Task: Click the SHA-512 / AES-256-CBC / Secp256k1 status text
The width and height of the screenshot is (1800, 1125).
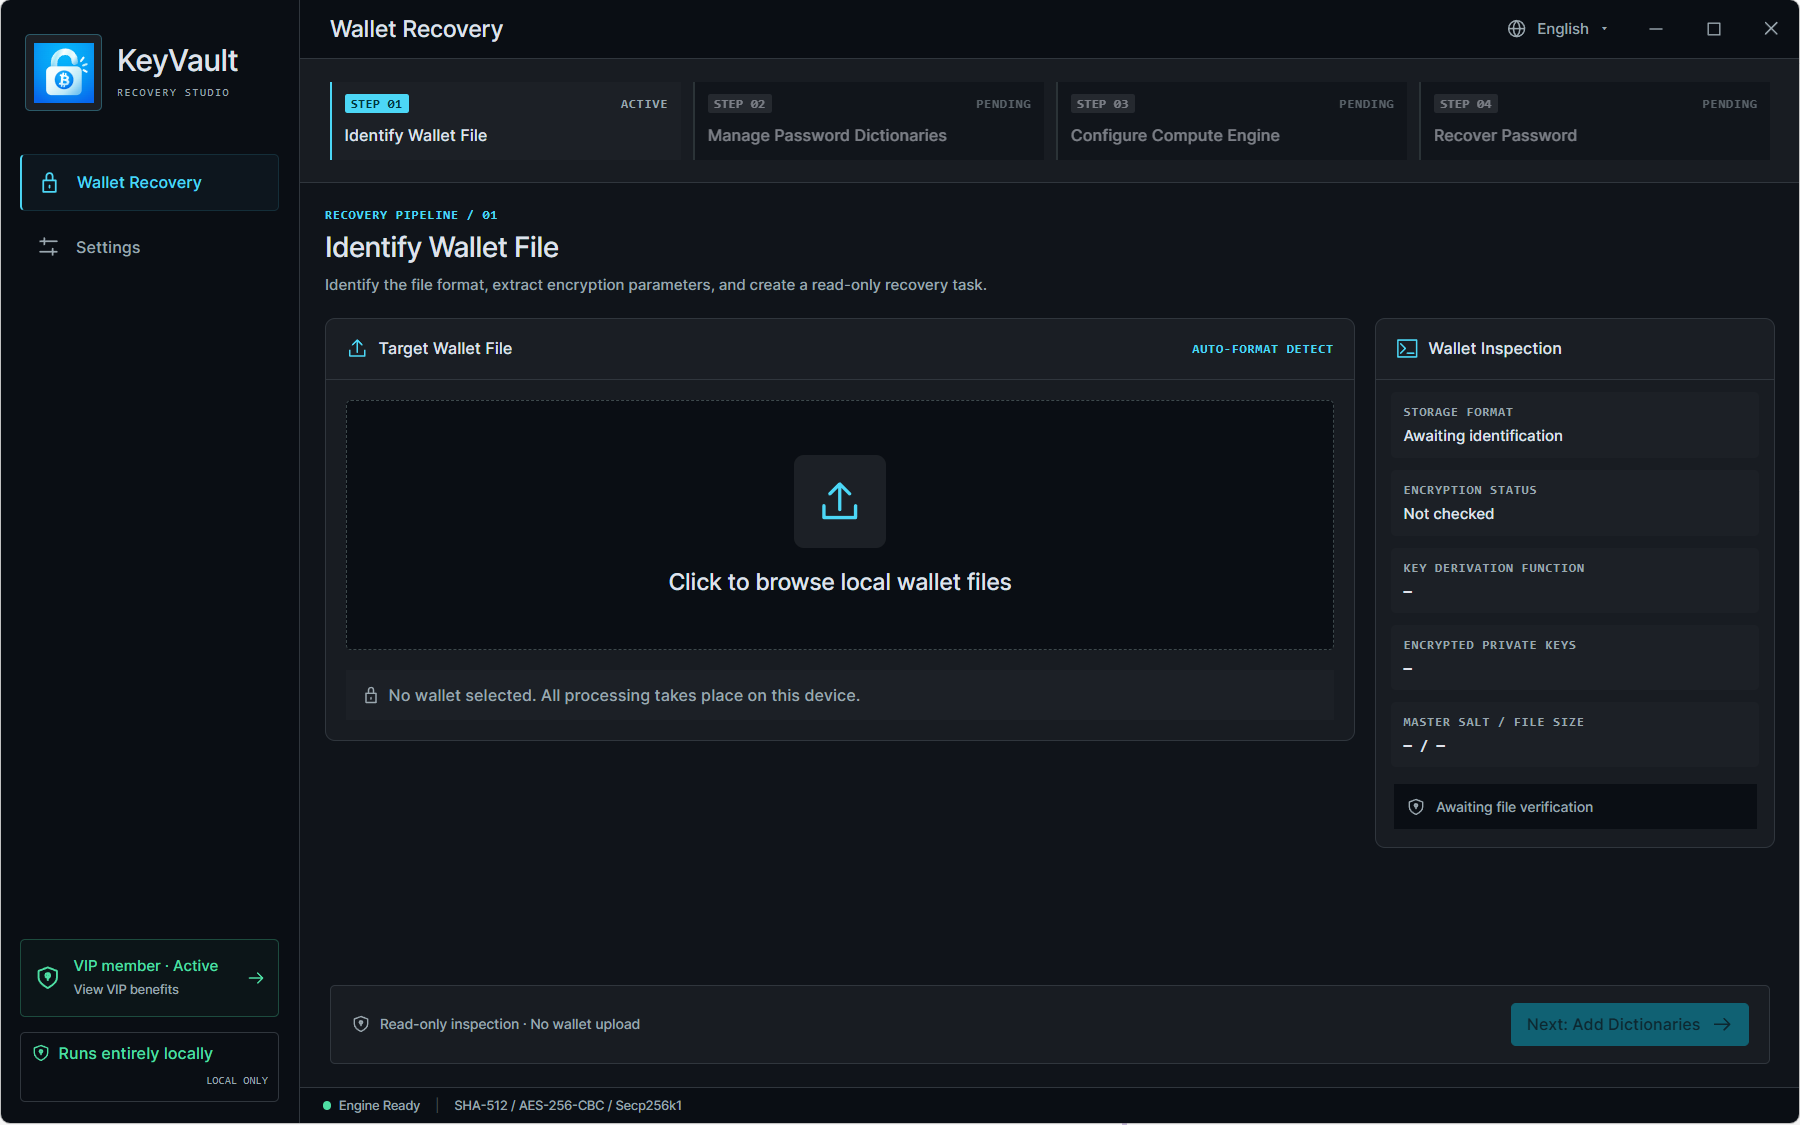Action: (x=568, y=1105)
